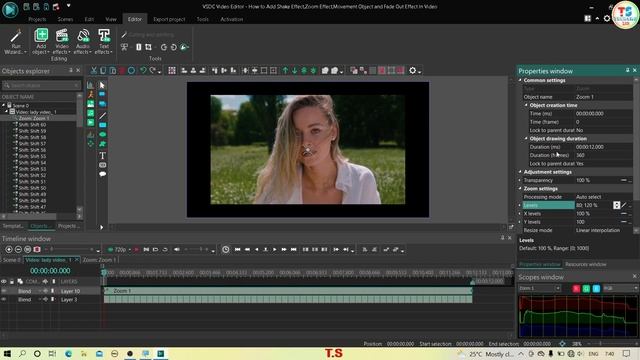Open the RGB mode dropdown in Scopes
Screen dimensions: 640x360
(x=620, y=289)
